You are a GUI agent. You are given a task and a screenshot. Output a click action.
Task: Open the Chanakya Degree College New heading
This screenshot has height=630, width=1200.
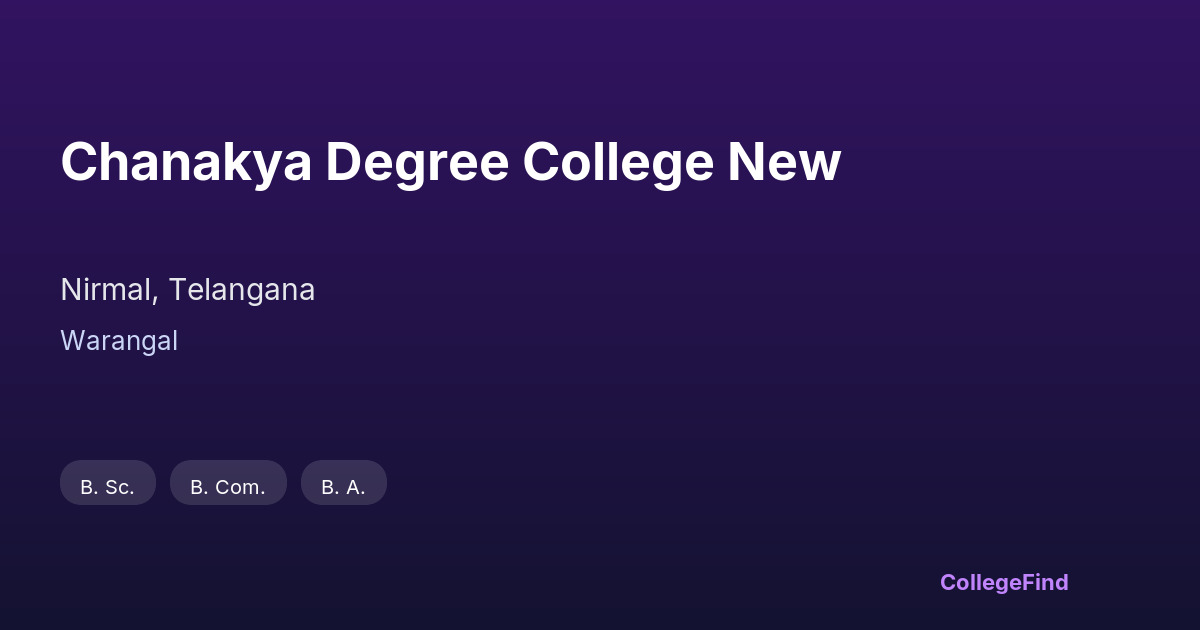click(450, 162)
